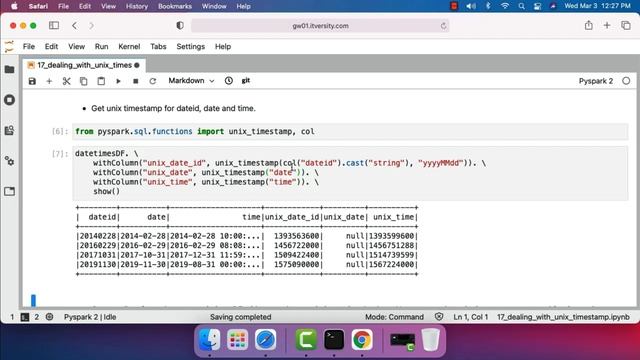Click the import statement code cell
The width and height of the screenshot is (640, 360).
coord(350,131)
